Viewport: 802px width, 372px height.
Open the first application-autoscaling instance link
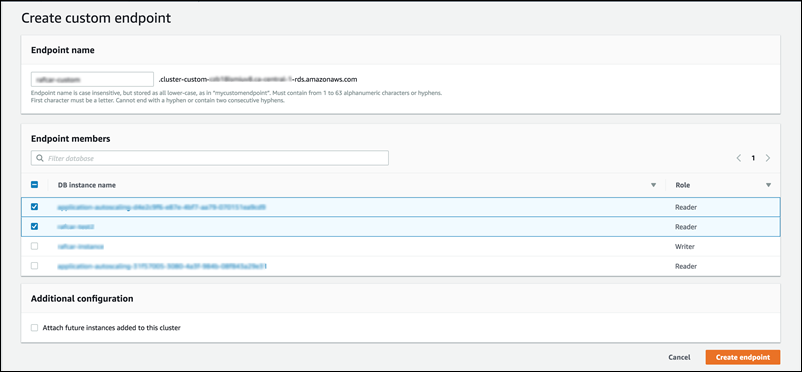[x=162, y=207]
